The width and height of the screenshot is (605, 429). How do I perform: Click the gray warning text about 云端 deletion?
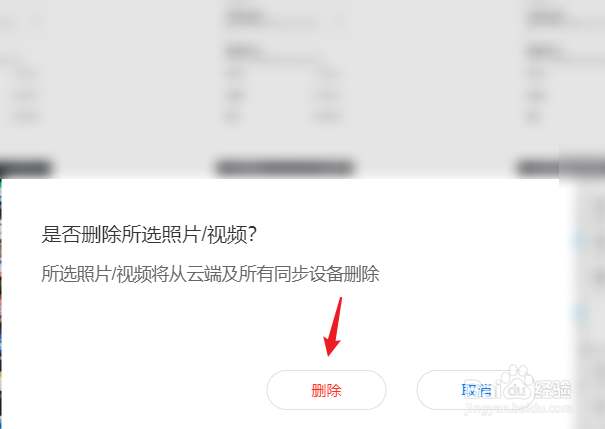click(x=210, y=274)
